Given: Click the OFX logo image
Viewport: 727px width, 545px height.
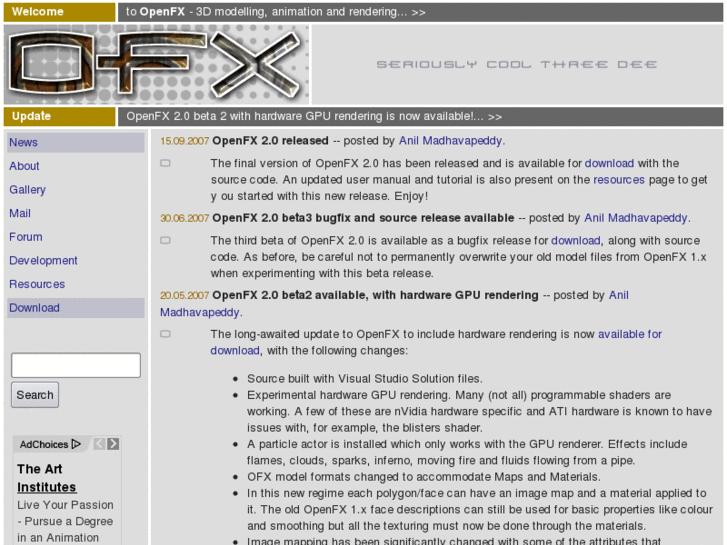Looking at the screenshot, I should pos(157,64).
